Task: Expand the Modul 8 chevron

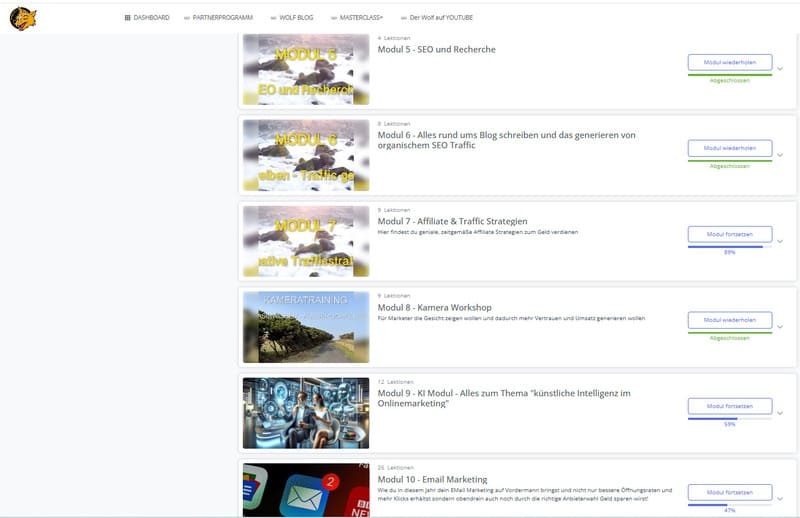Action: 780,327
